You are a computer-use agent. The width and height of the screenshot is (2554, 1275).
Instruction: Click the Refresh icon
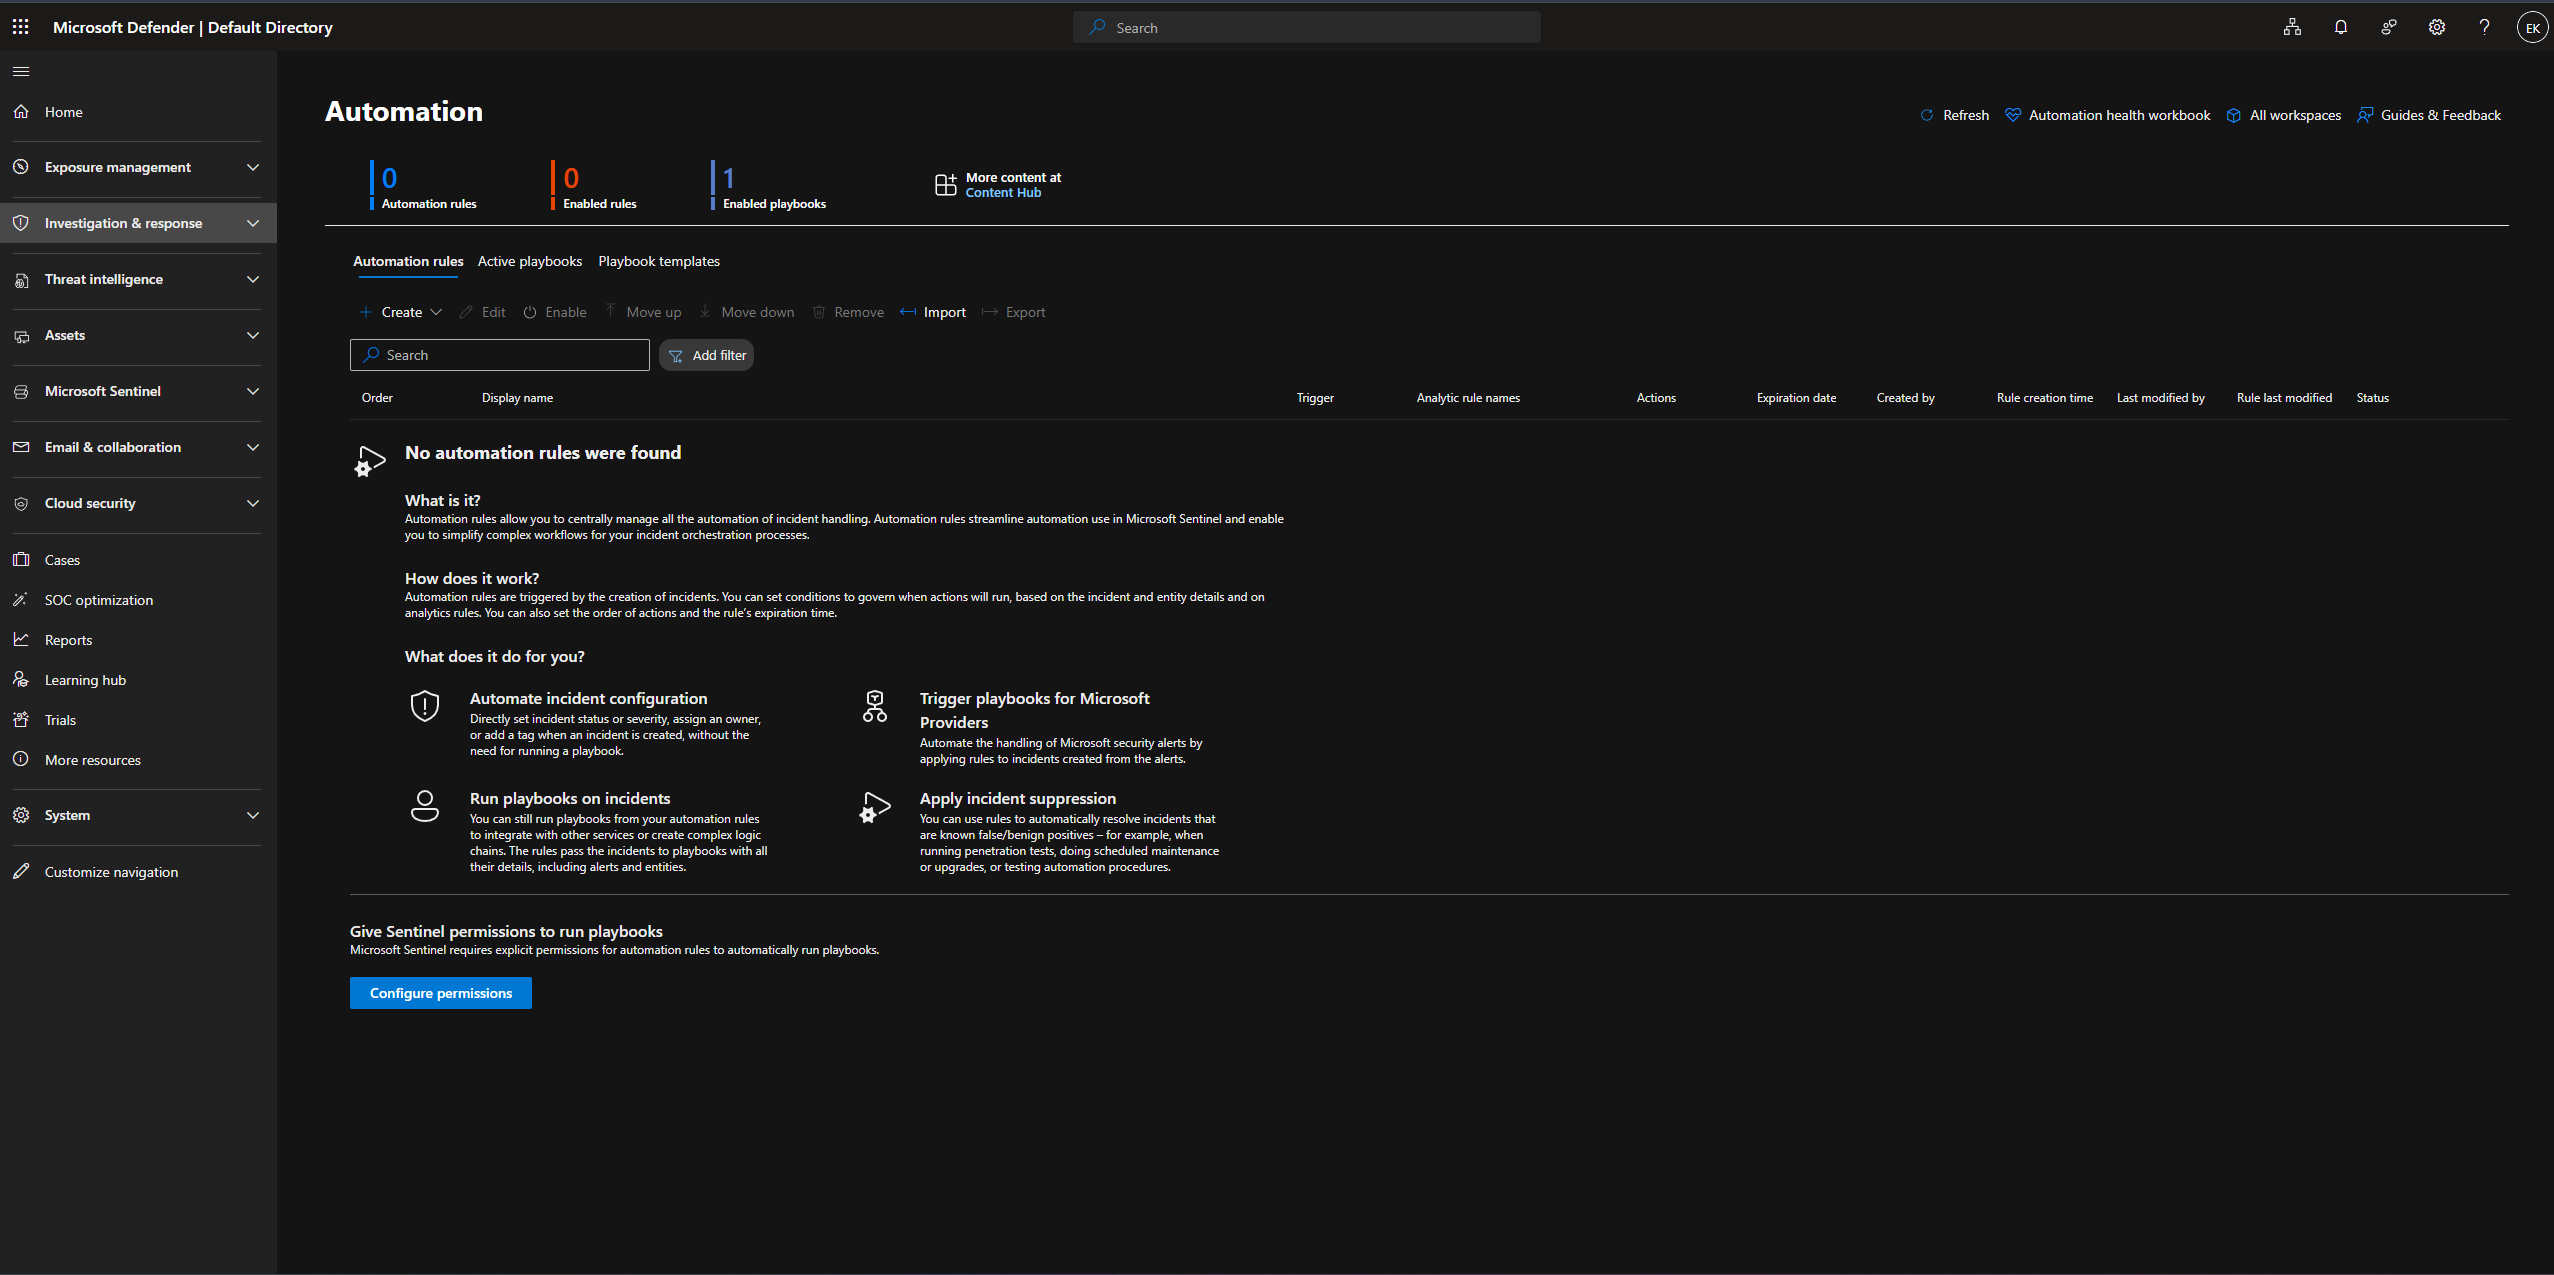pos(1927,115)
